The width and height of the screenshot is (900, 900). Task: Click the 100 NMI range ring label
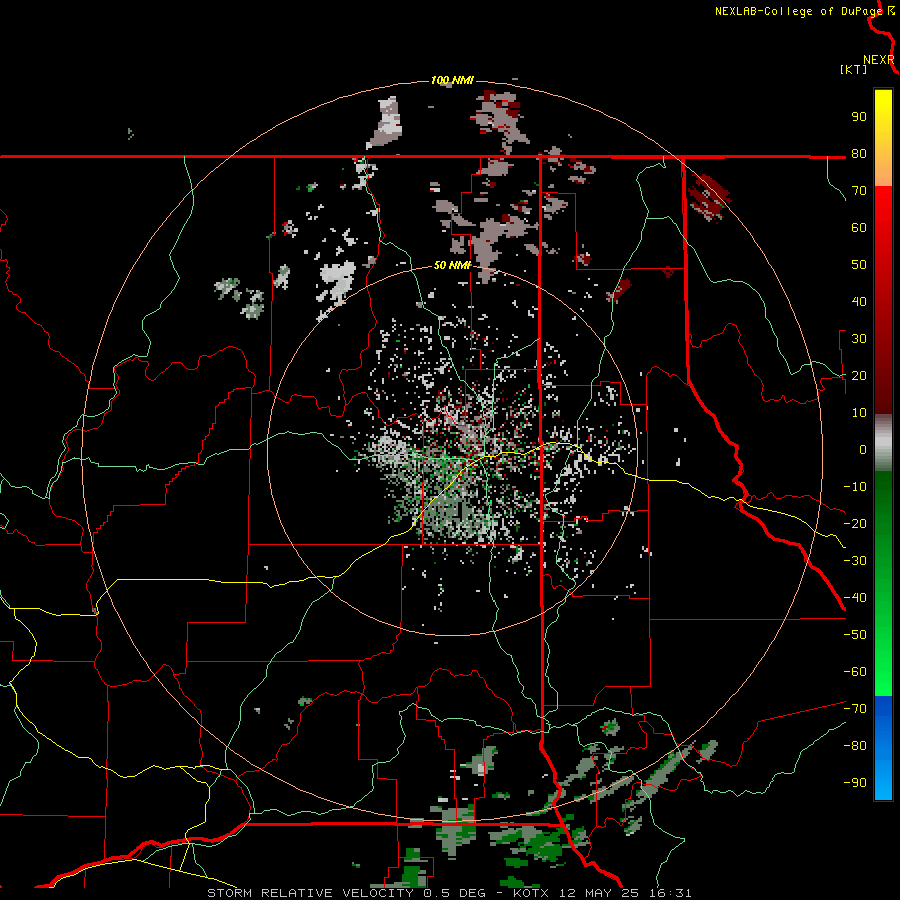(452, 80)
